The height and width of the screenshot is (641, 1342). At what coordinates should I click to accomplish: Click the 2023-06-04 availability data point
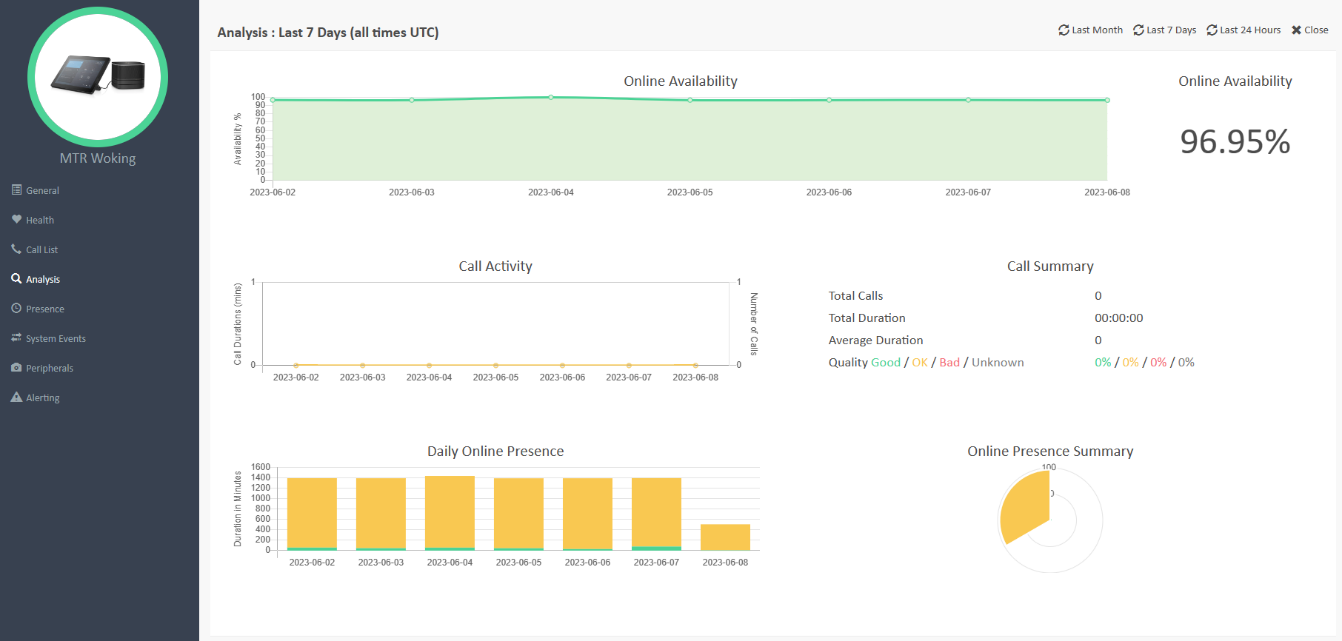551,97
